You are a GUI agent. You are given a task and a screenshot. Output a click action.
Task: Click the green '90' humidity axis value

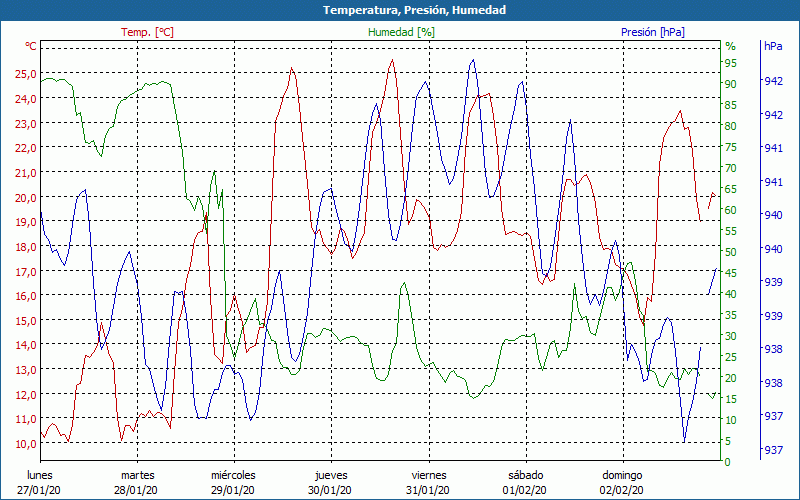(731, 84)
